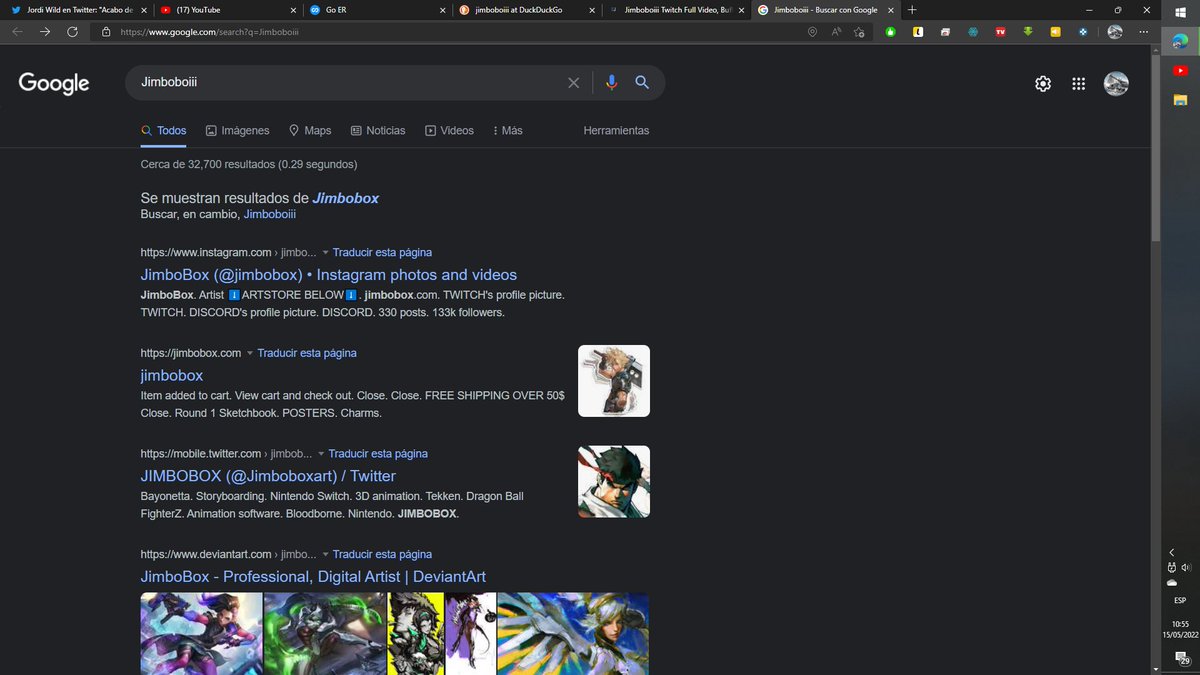Open the green download arrow extension
Viewport: 1200px width, 675px height.
pos(1027,32)
